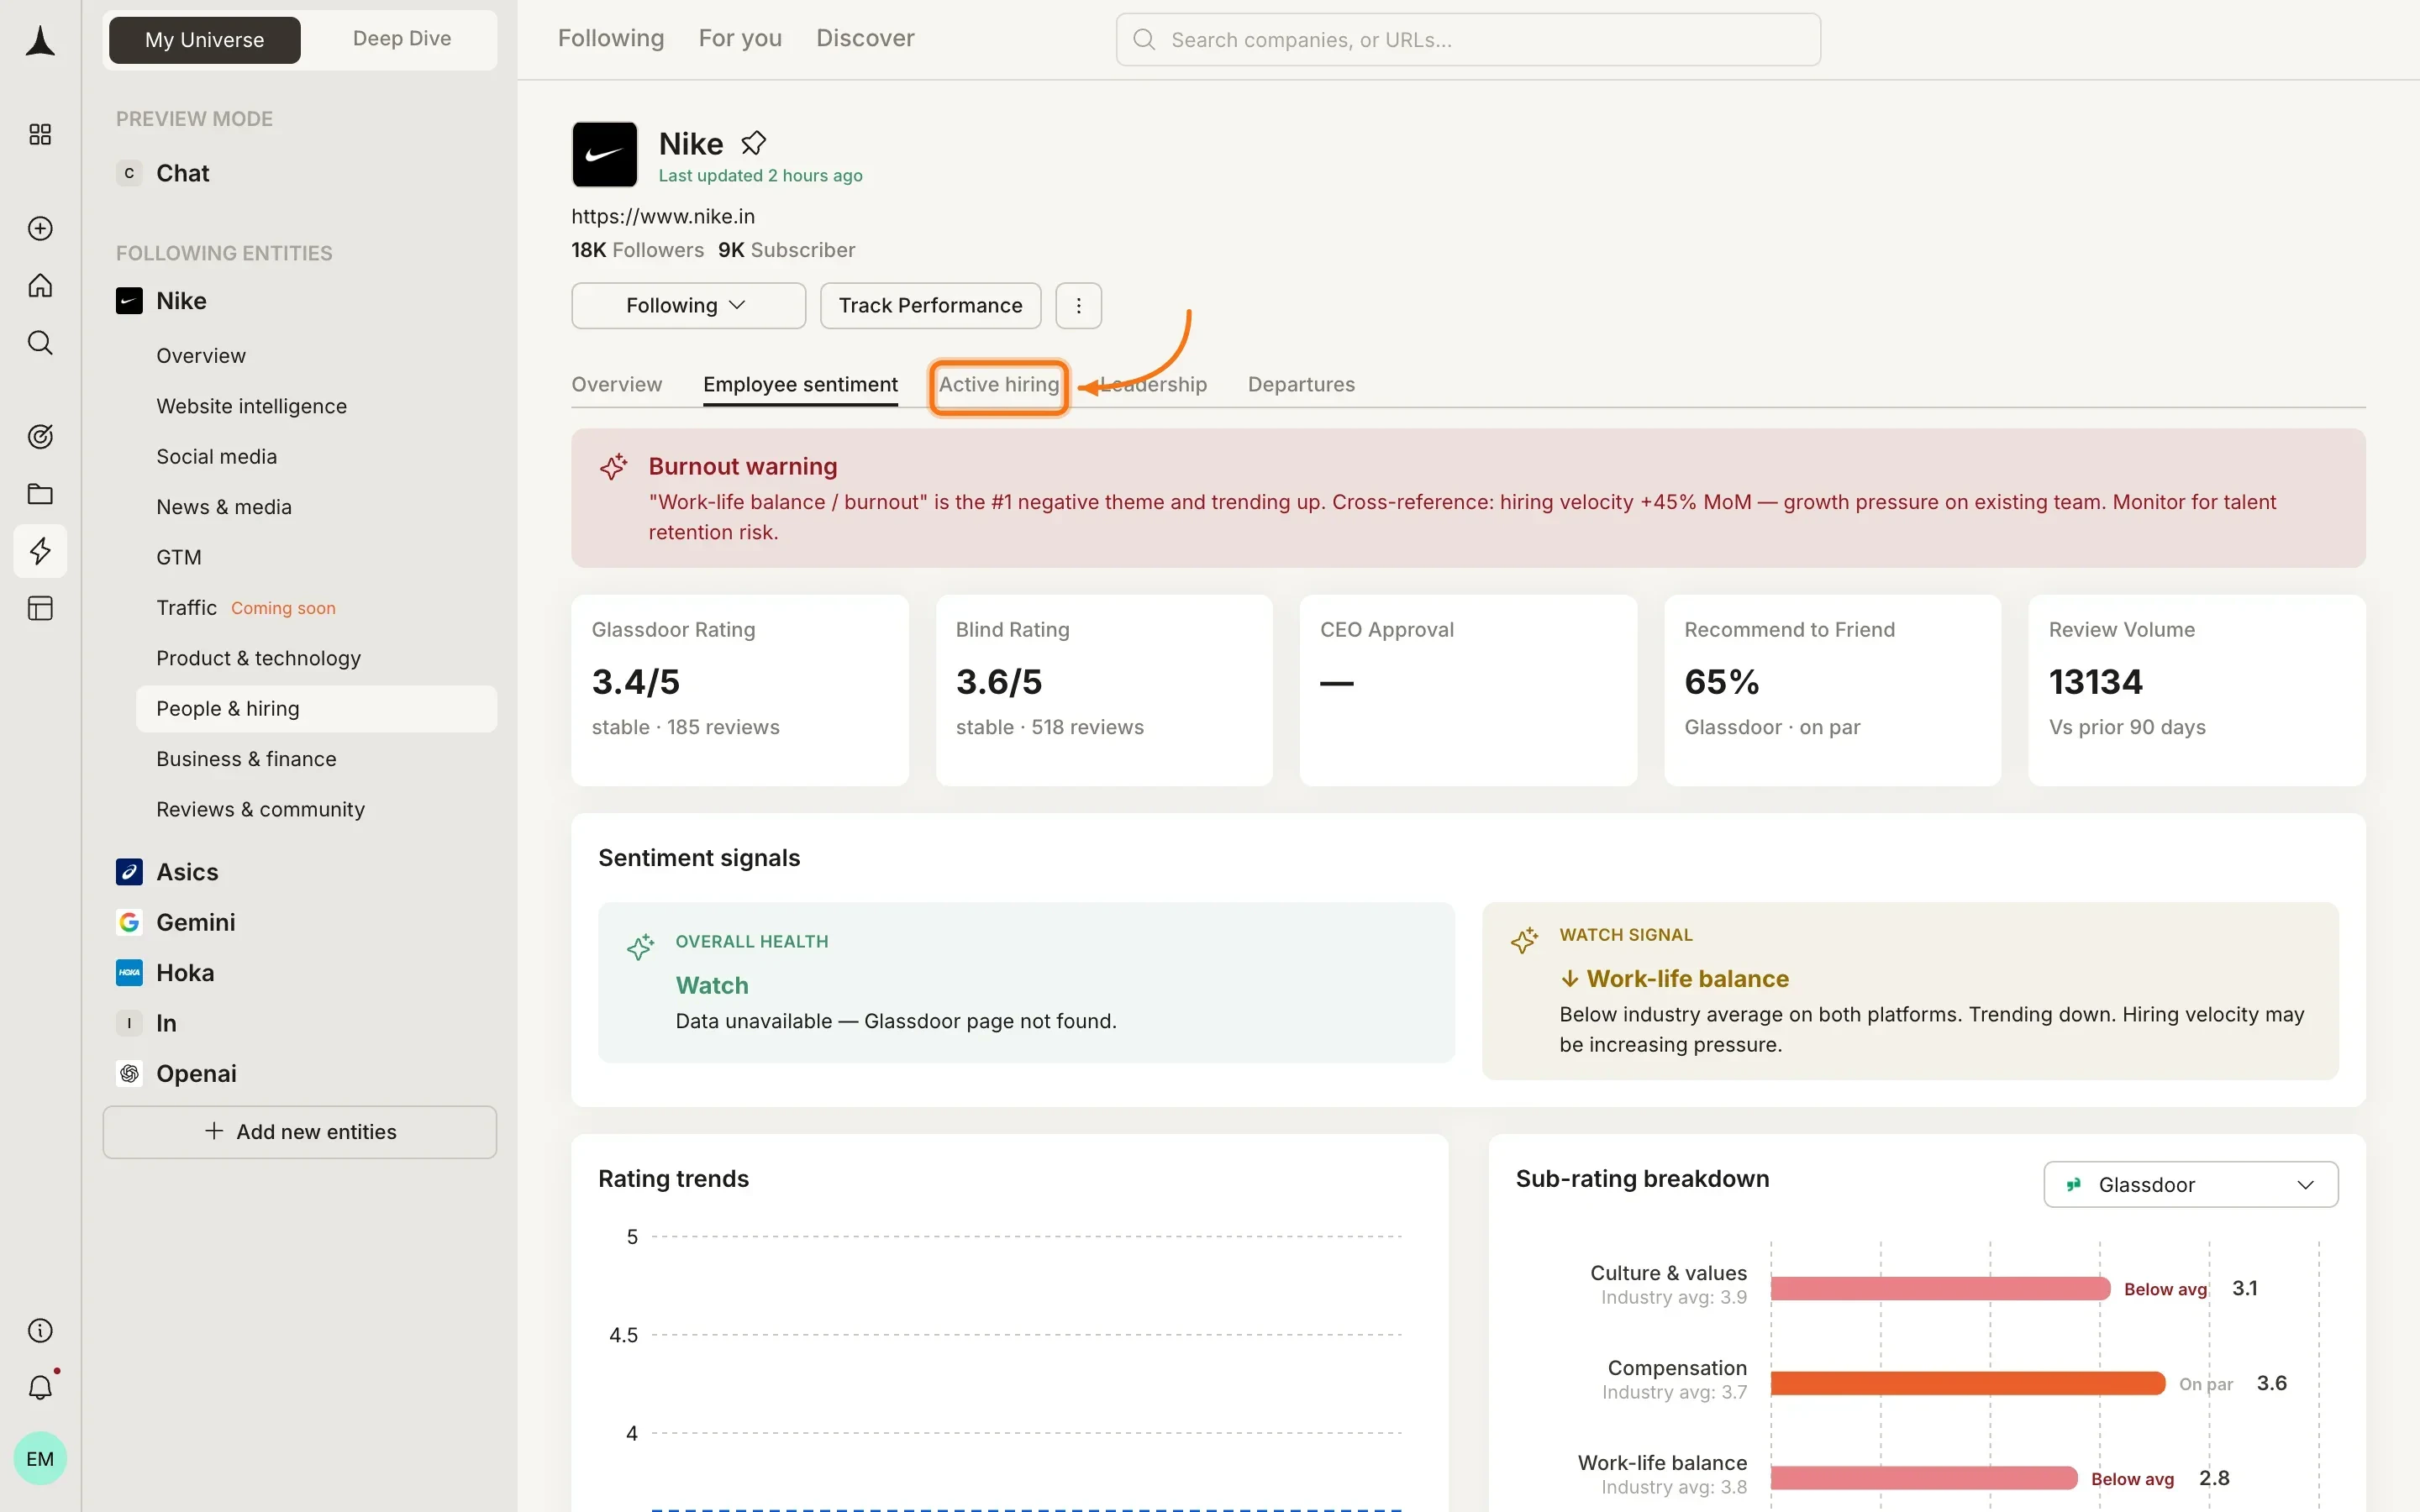Image resolution: width=2420 pixels, height=1512 pixels.
Task: Click the plus circle icon in sidebar
Action: coord(40,228)
